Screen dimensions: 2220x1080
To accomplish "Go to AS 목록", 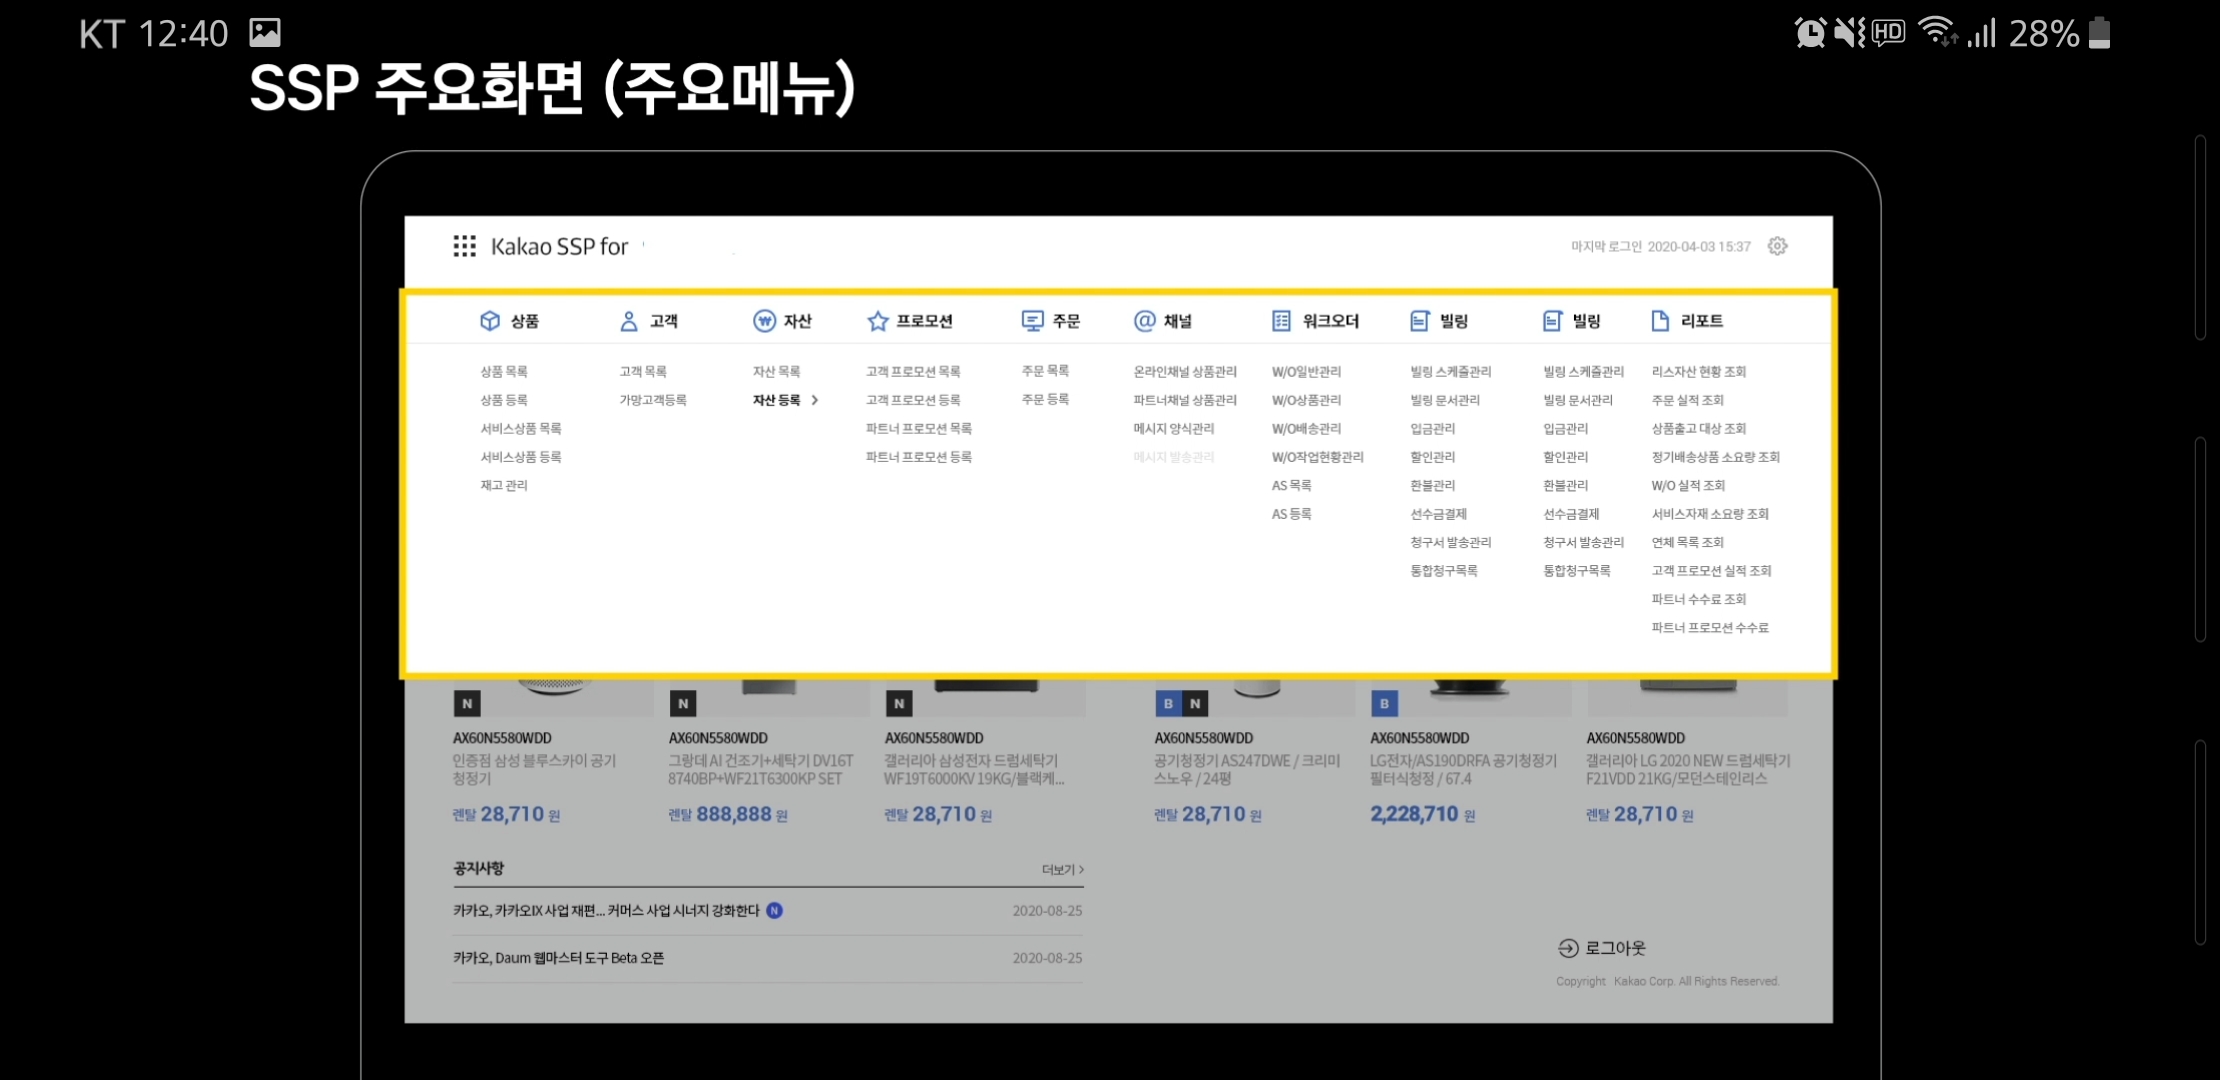I will (1292, 486).
